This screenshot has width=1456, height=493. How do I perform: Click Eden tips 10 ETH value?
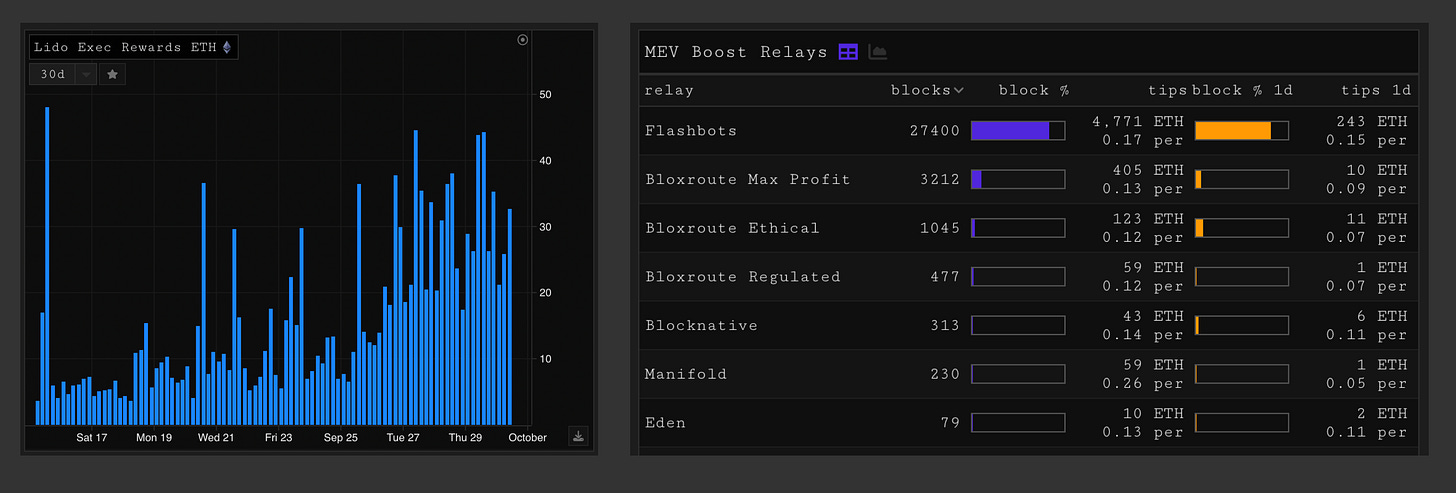click(x=1153, y=413)
